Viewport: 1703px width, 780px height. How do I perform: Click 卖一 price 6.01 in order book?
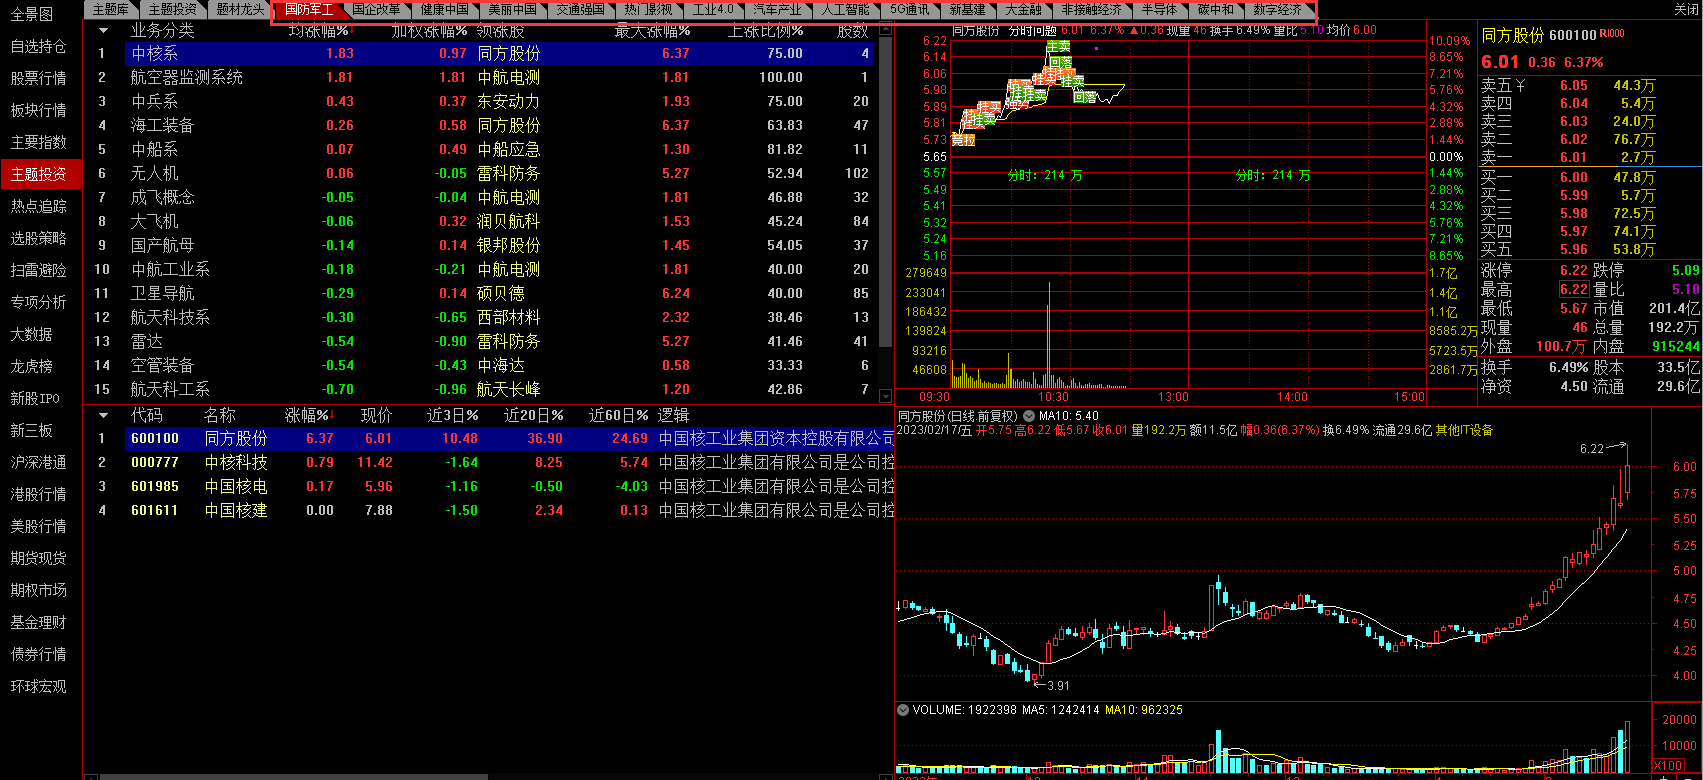coord(1573,157)
